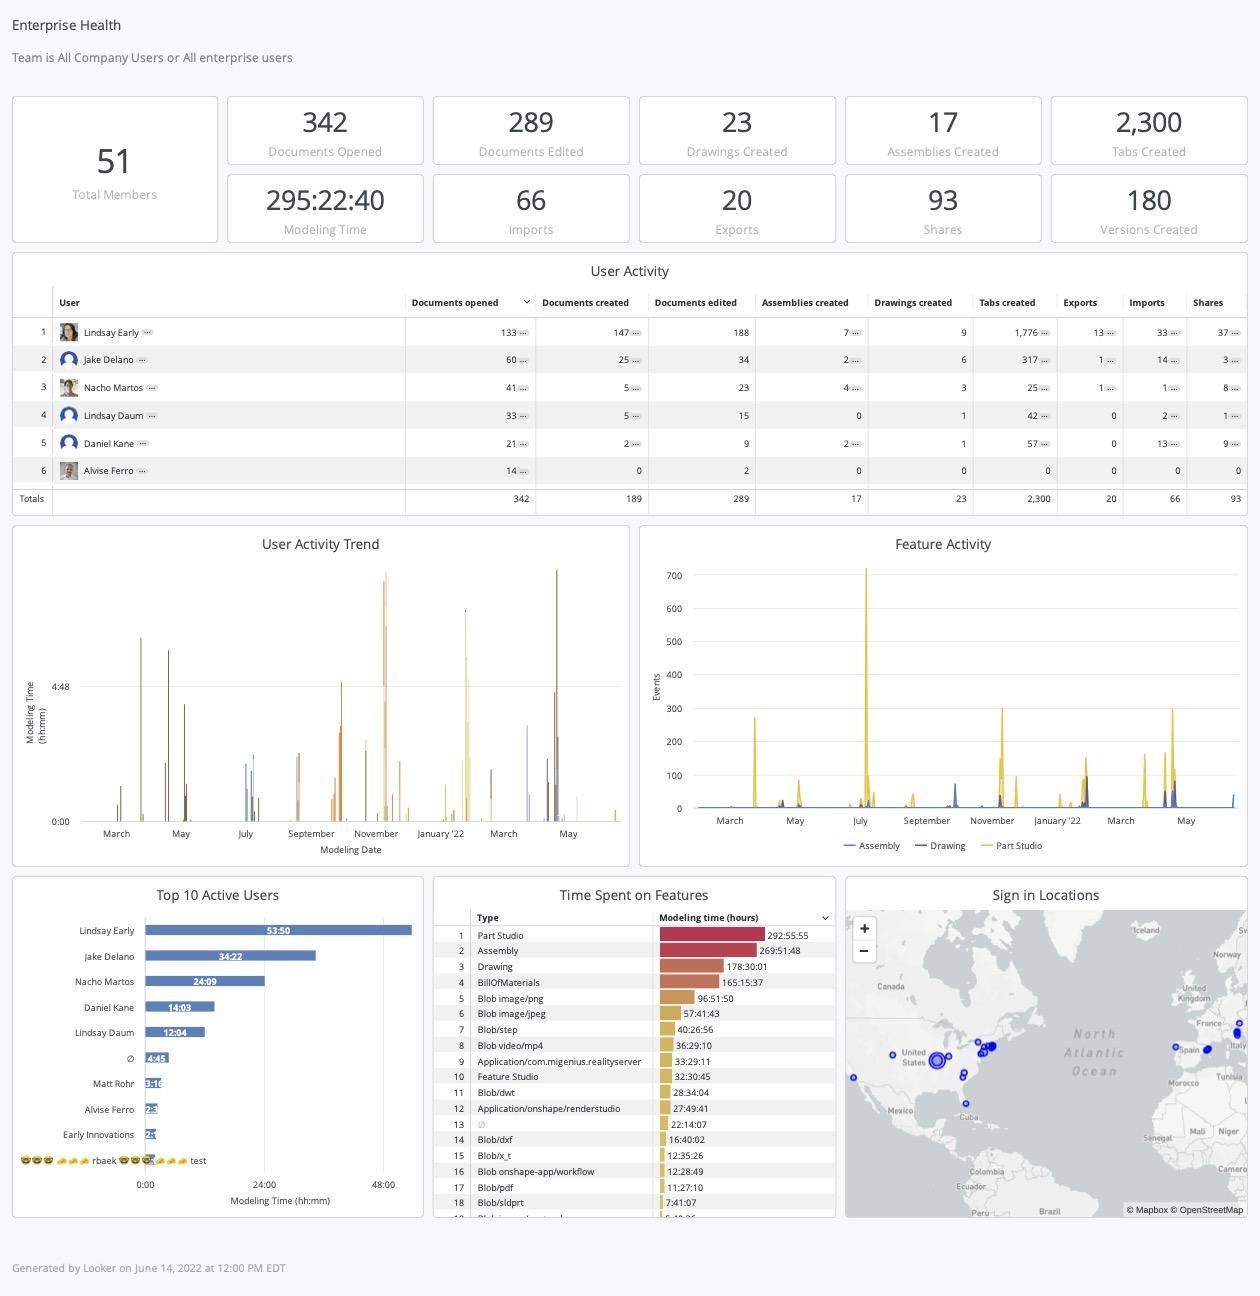The height and width of the screenshot is (1296, 1260).
Task: Toggle Part Studio series in legend
Action: pos(1011,846)
